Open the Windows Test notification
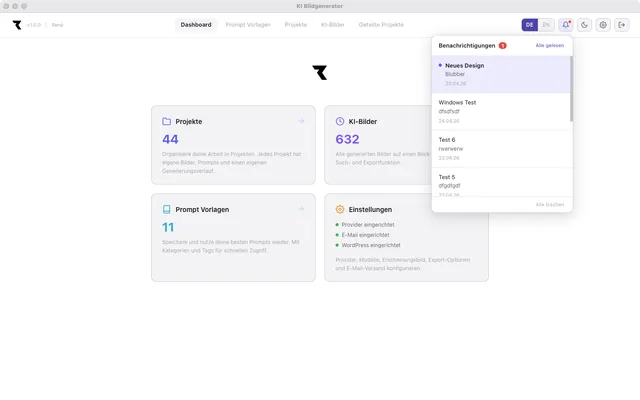Image resolution: width=640 pixels, height=400 pixels. tap(501, 111)
